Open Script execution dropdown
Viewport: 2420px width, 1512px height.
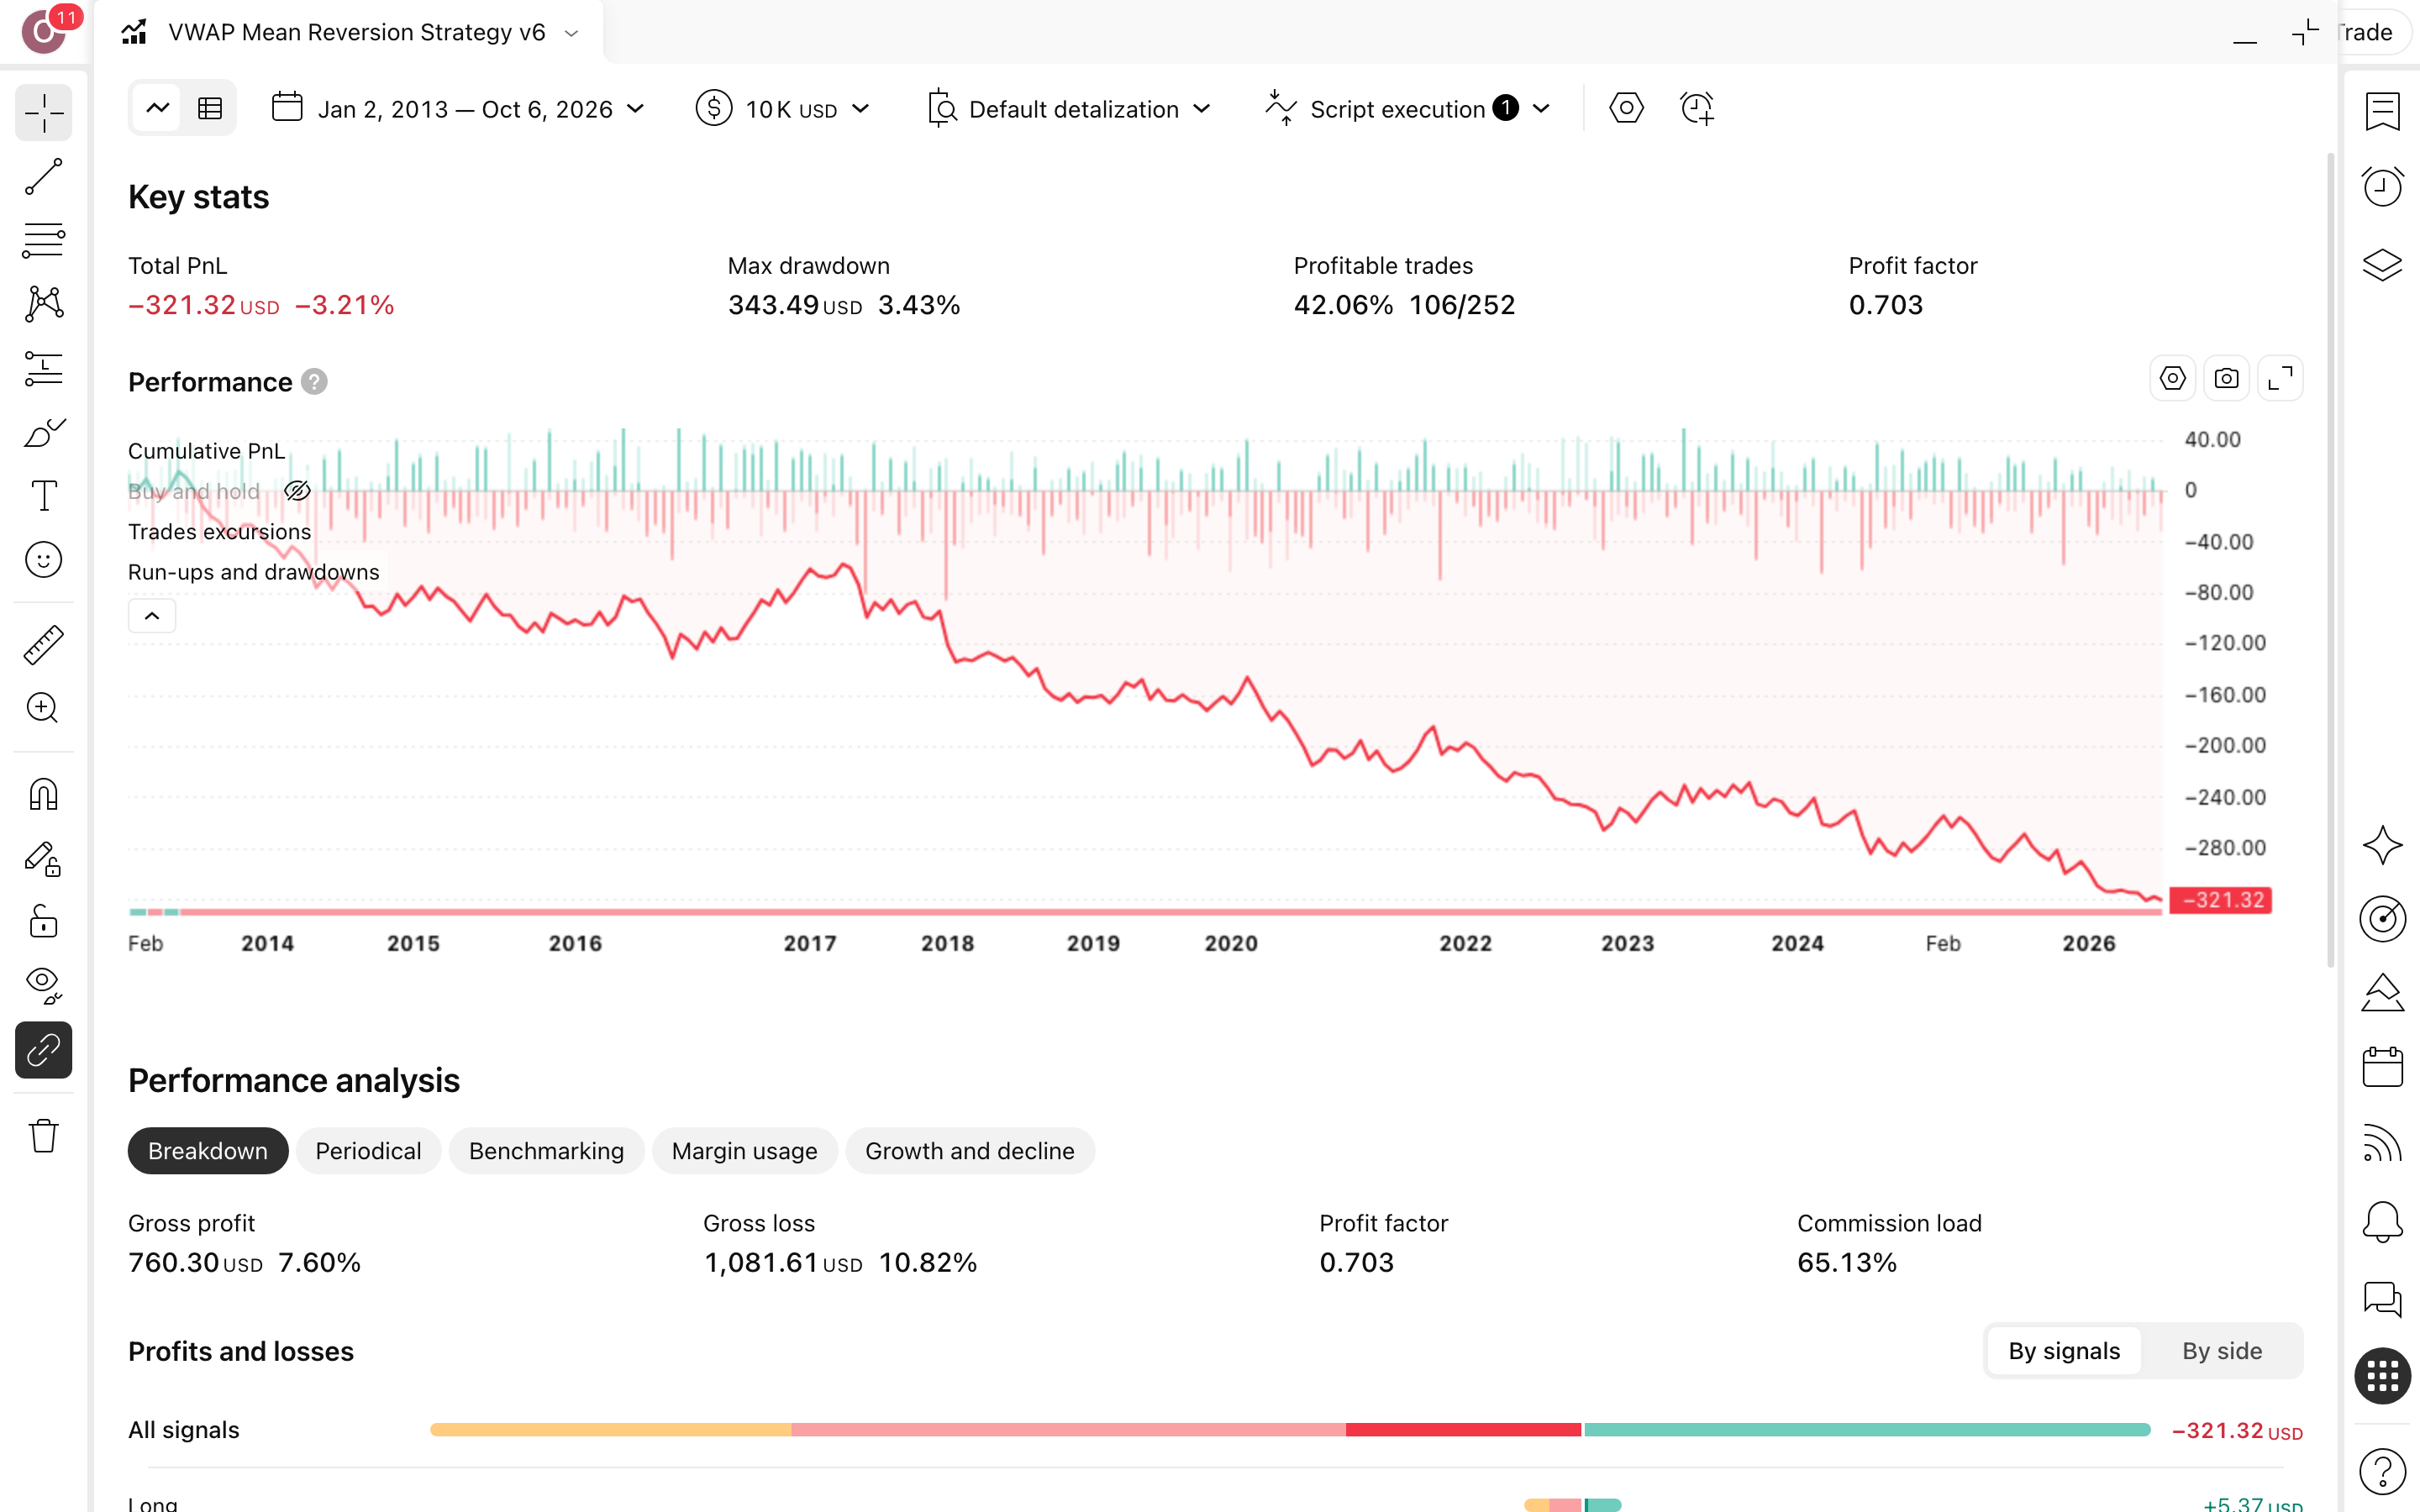(x=1408, y=108)
